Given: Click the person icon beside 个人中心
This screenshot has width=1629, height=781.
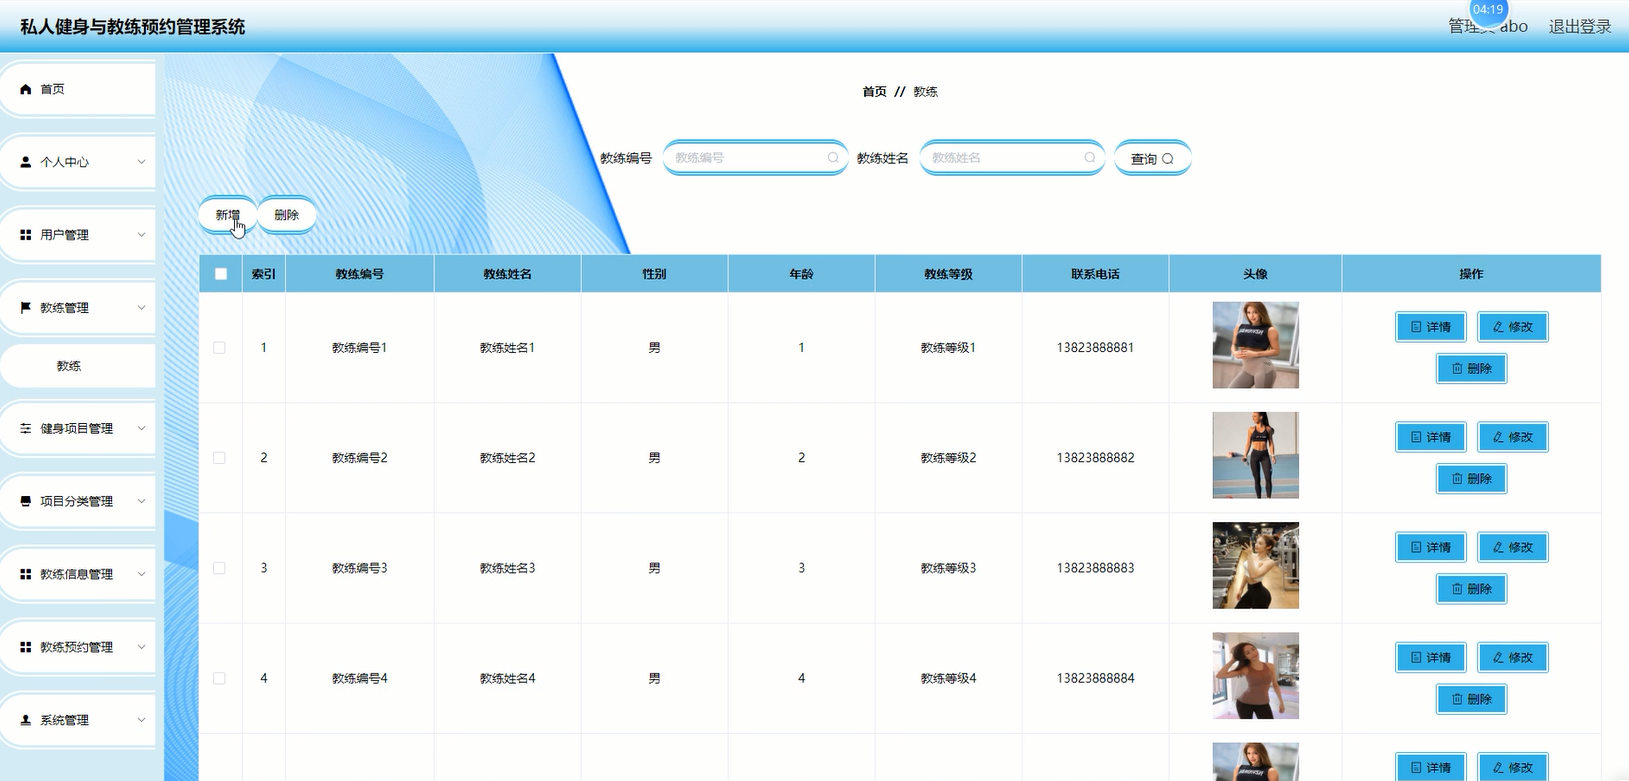Looking at the screenshot, I should tap(26, 161).
